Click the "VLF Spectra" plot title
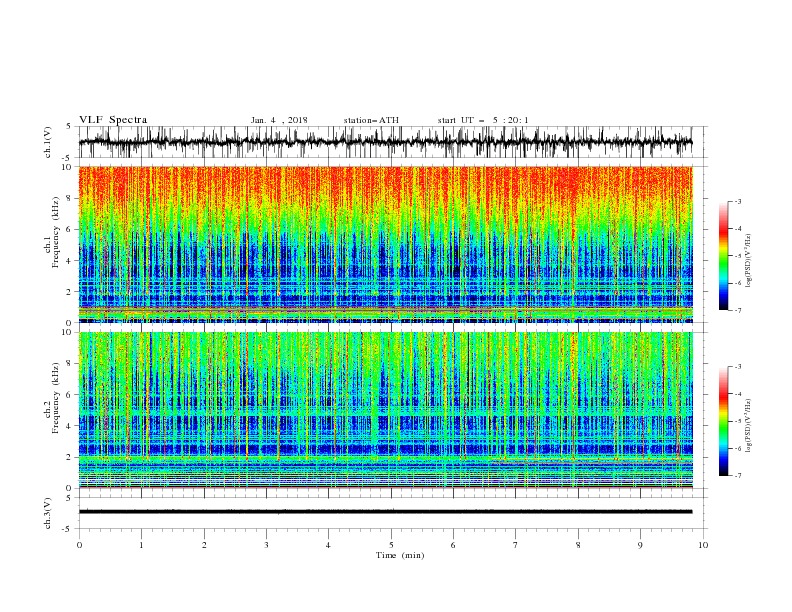Screen dimensions: 792x612 point(113,120)
